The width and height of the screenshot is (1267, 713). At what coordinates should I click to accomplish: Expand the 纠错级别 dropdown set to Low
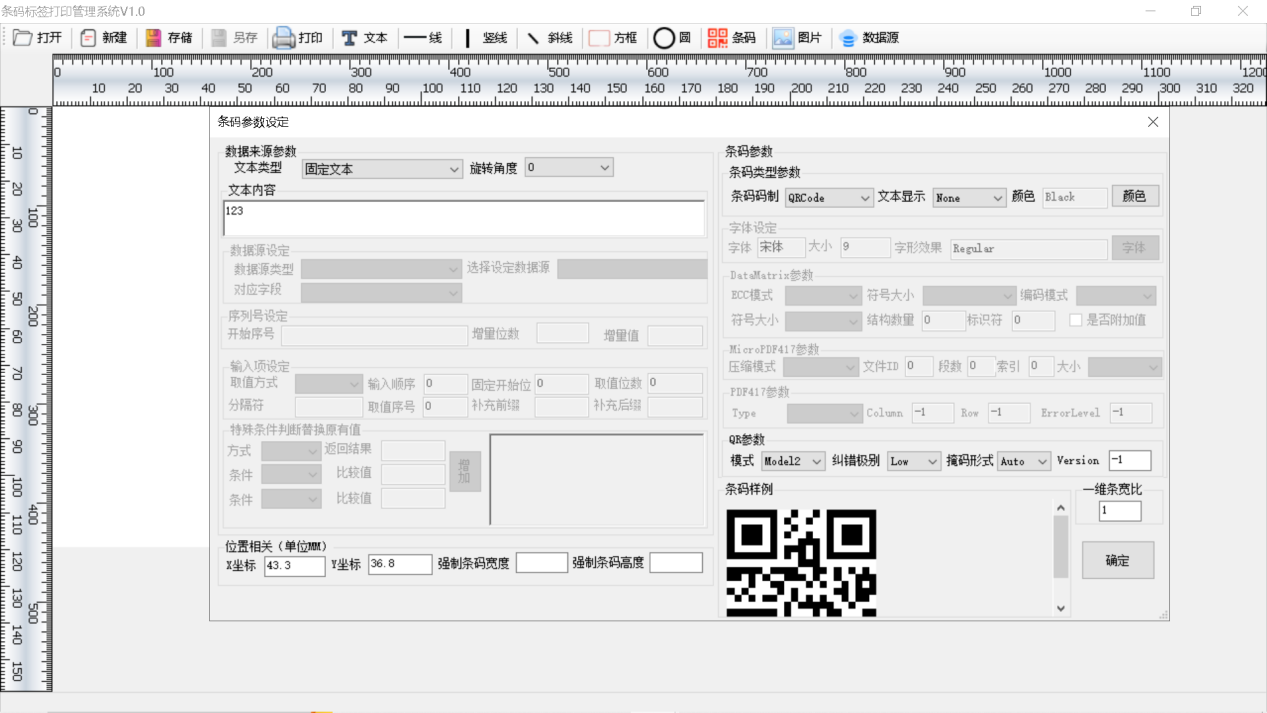click(914, 461)
